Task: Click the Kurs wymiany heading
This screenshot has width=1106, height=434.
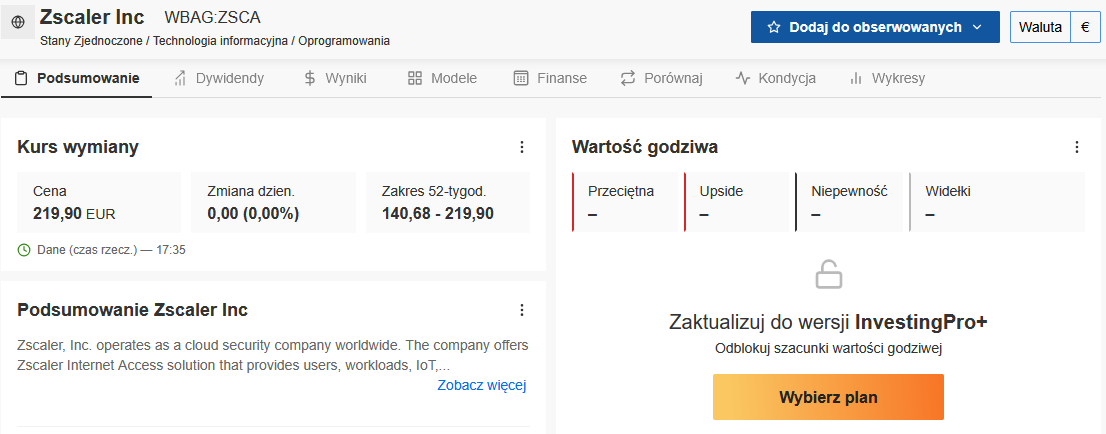Action: click(x=78, y=147)
